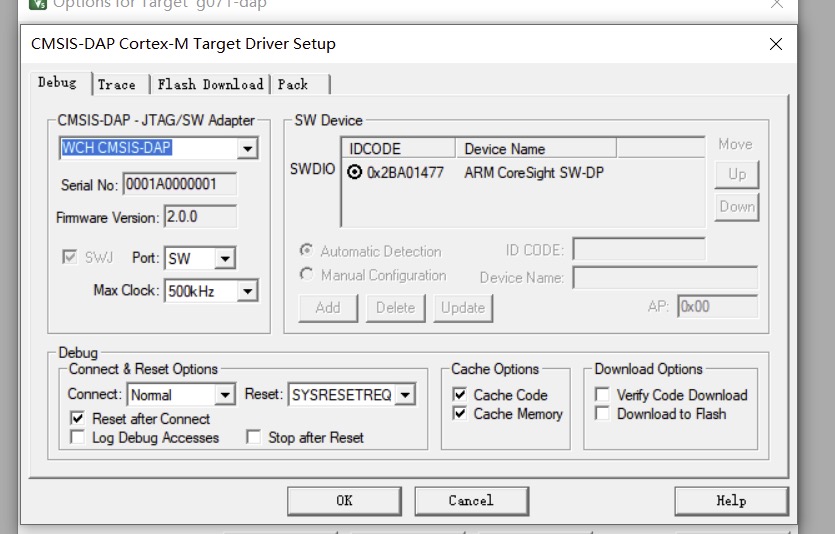Image resolution: width=835 pixels, height=534 pixels.
Task: Click the Update device button
Action: [463, 308]
